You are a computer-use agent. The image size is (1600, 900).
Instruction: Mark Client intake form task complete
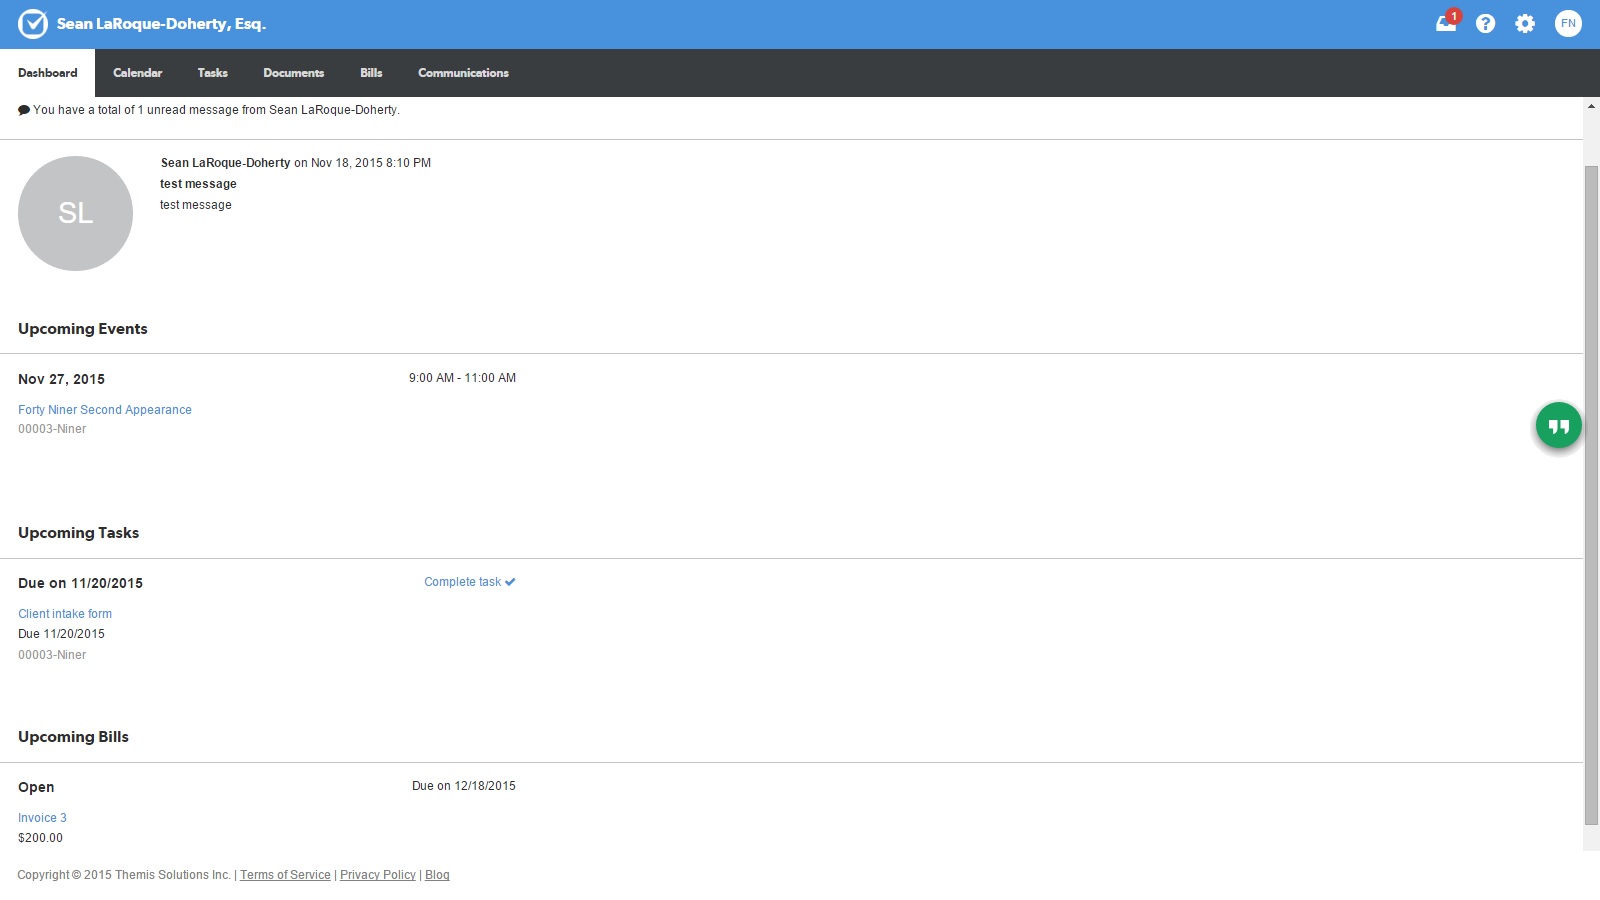(469, 582)
